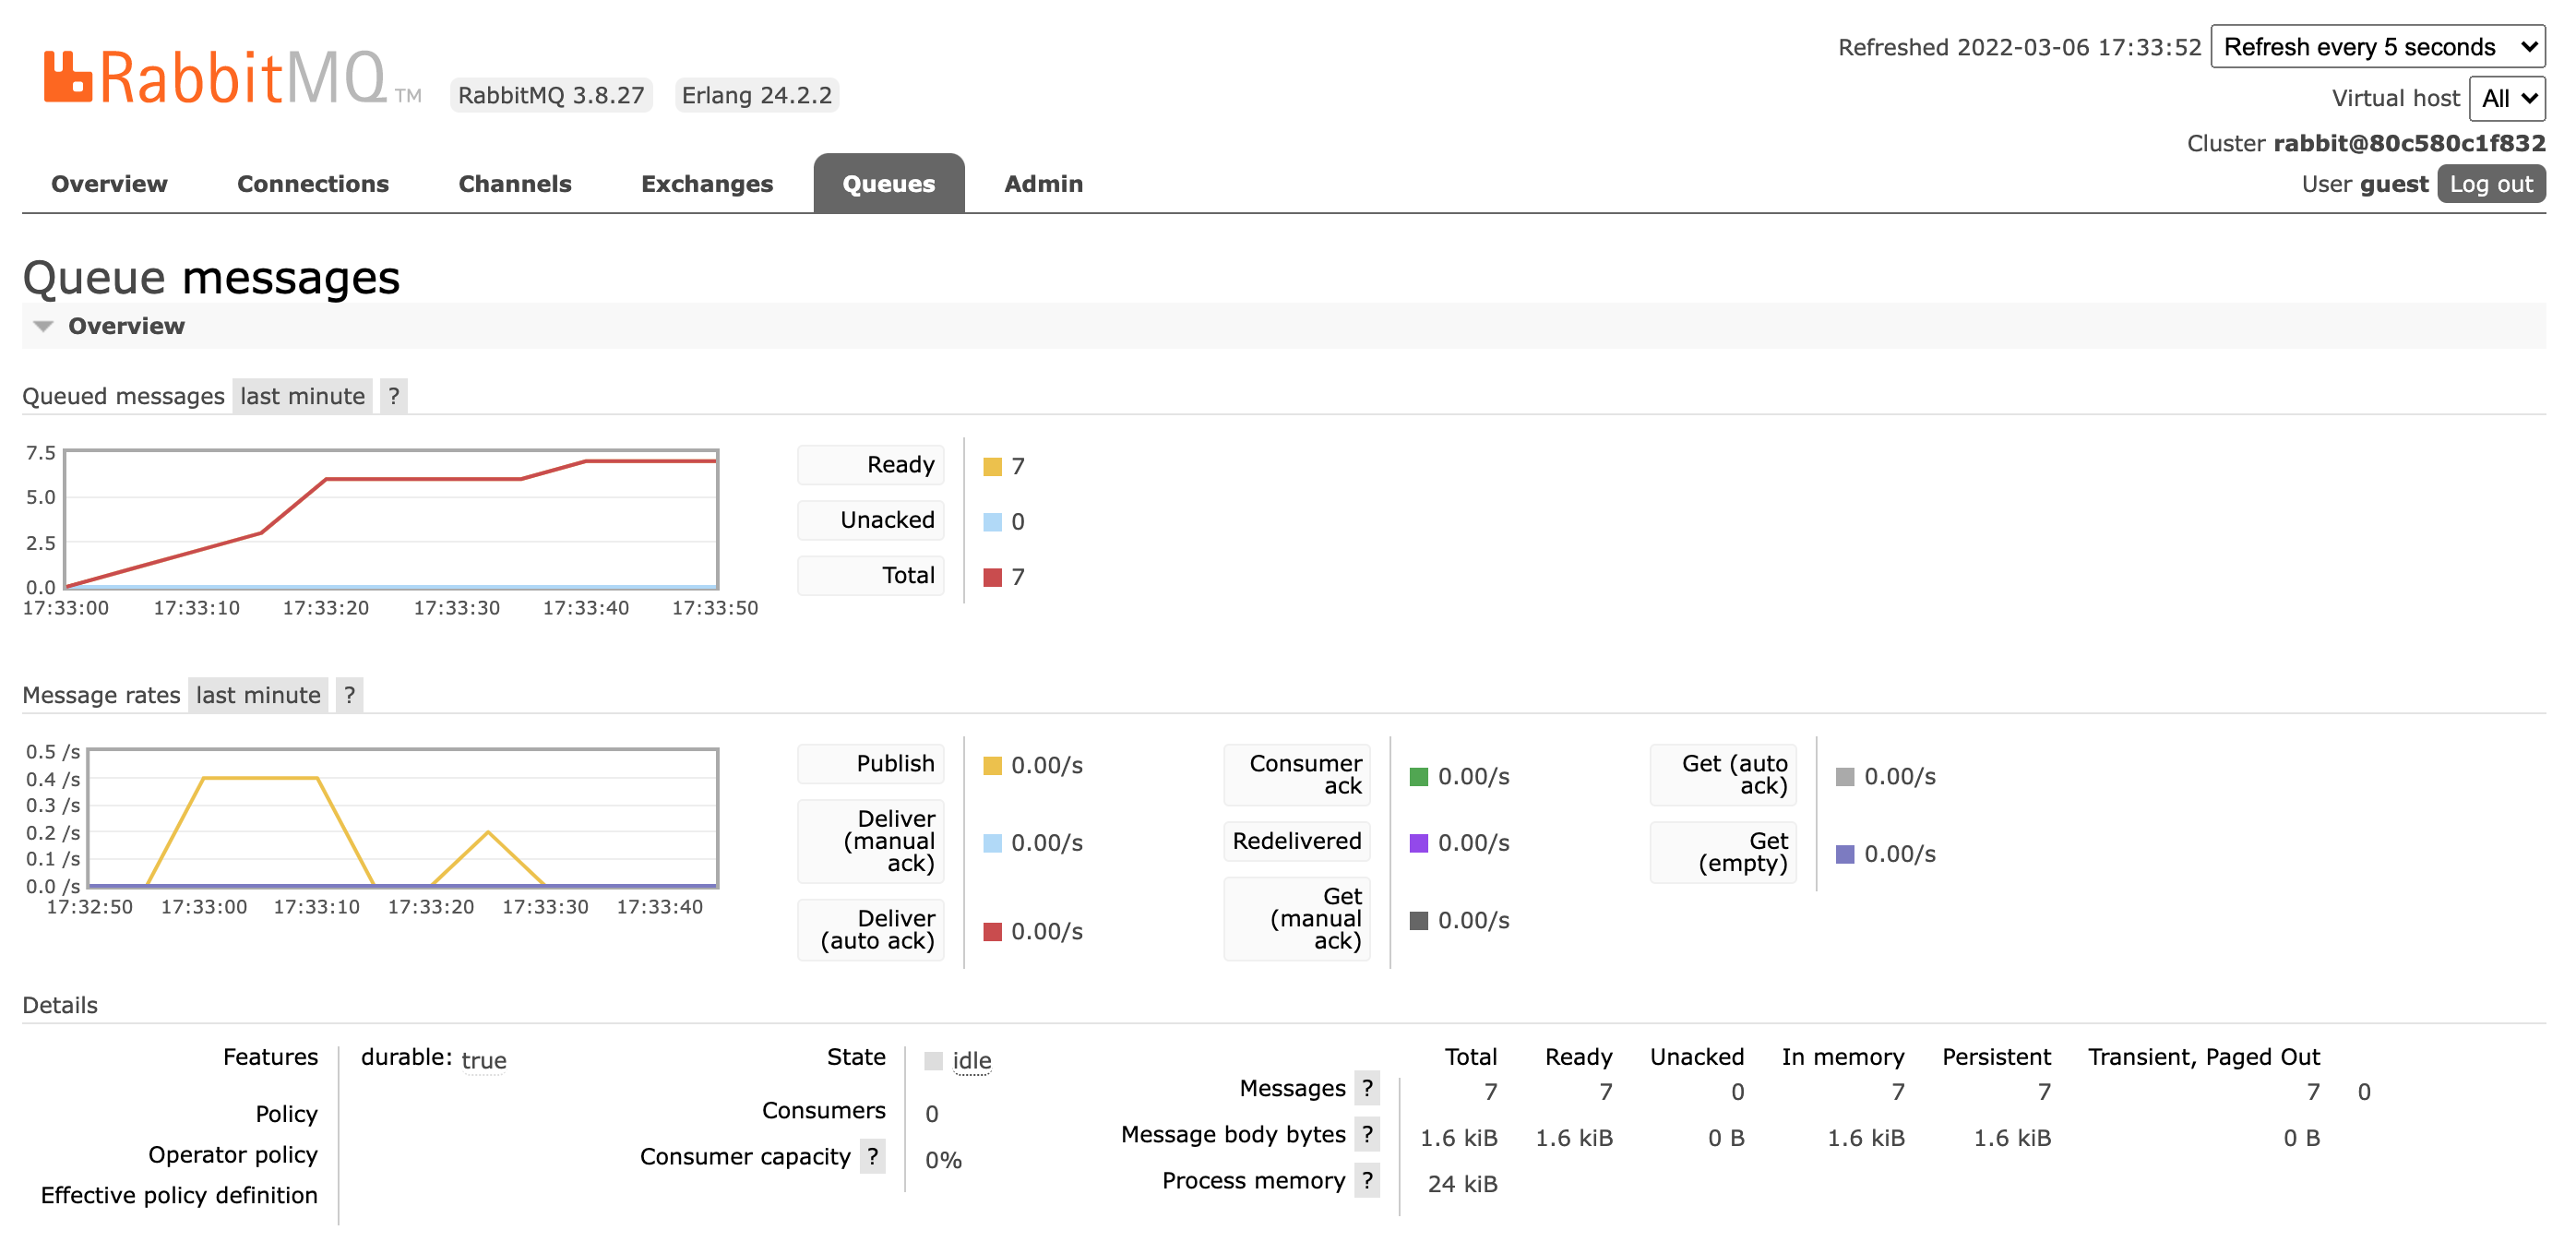The width and height of the screenshot is (2576, 1242).
Task: Click the Log out button
Action: tap(2490, 184)
